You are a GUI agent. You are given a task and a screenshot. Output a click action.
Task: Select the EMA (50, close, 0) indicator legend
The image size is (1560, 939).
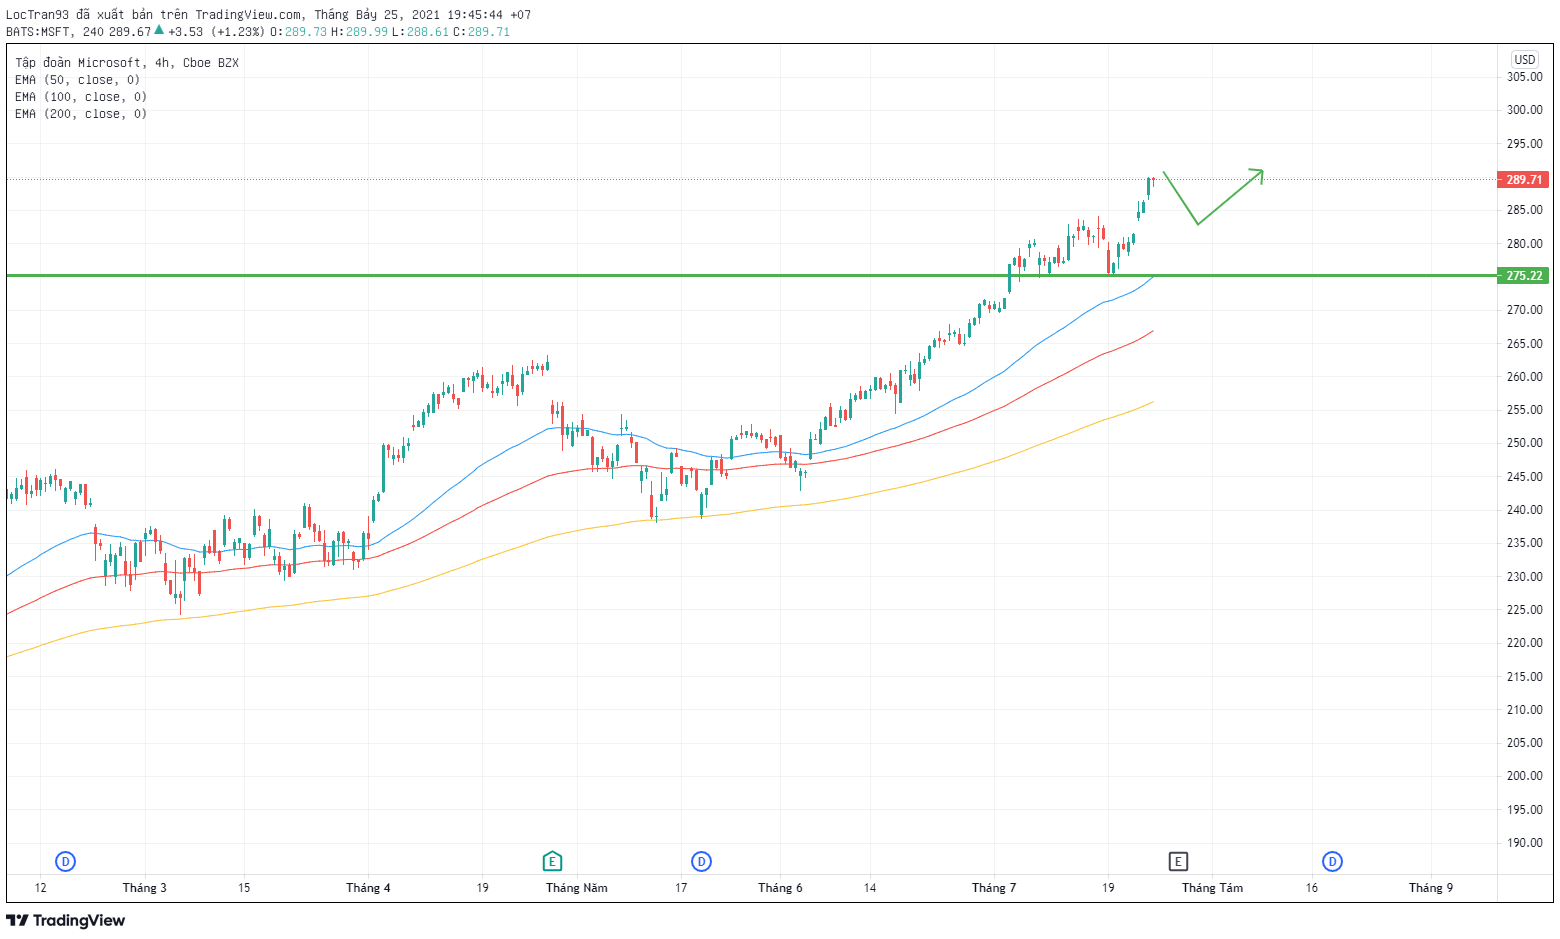(x=78, y=80)
